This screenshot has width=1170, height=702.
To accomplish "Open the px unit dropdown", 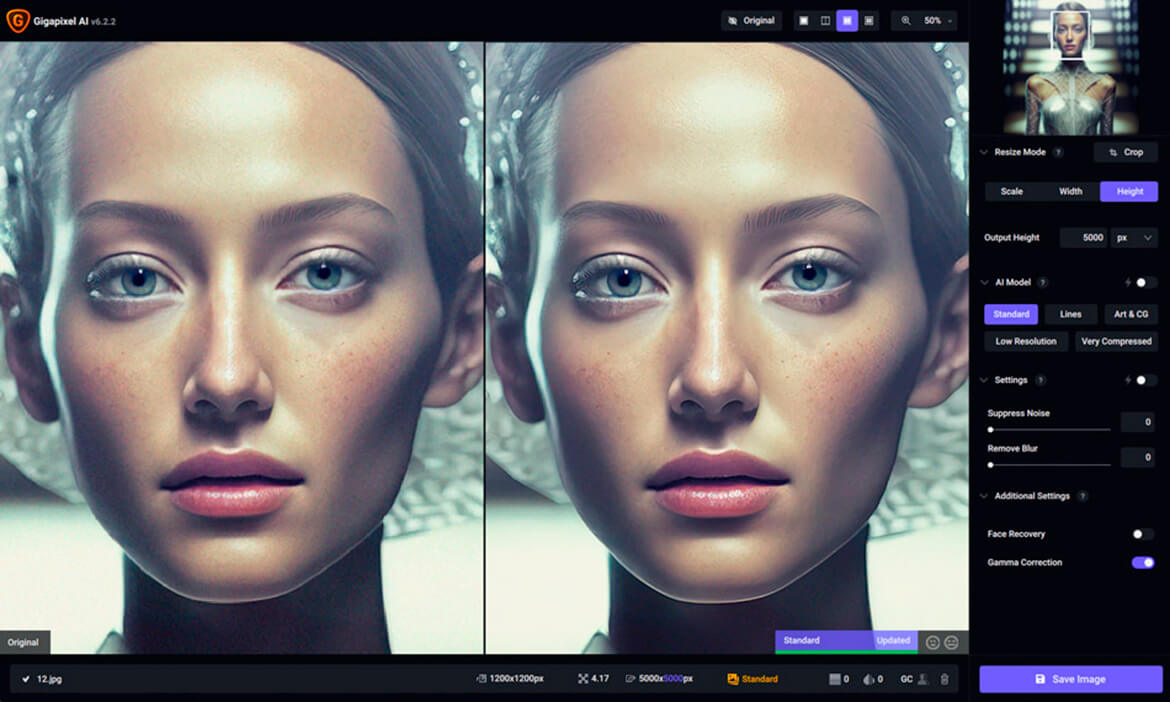I will tap(1135, 238).
